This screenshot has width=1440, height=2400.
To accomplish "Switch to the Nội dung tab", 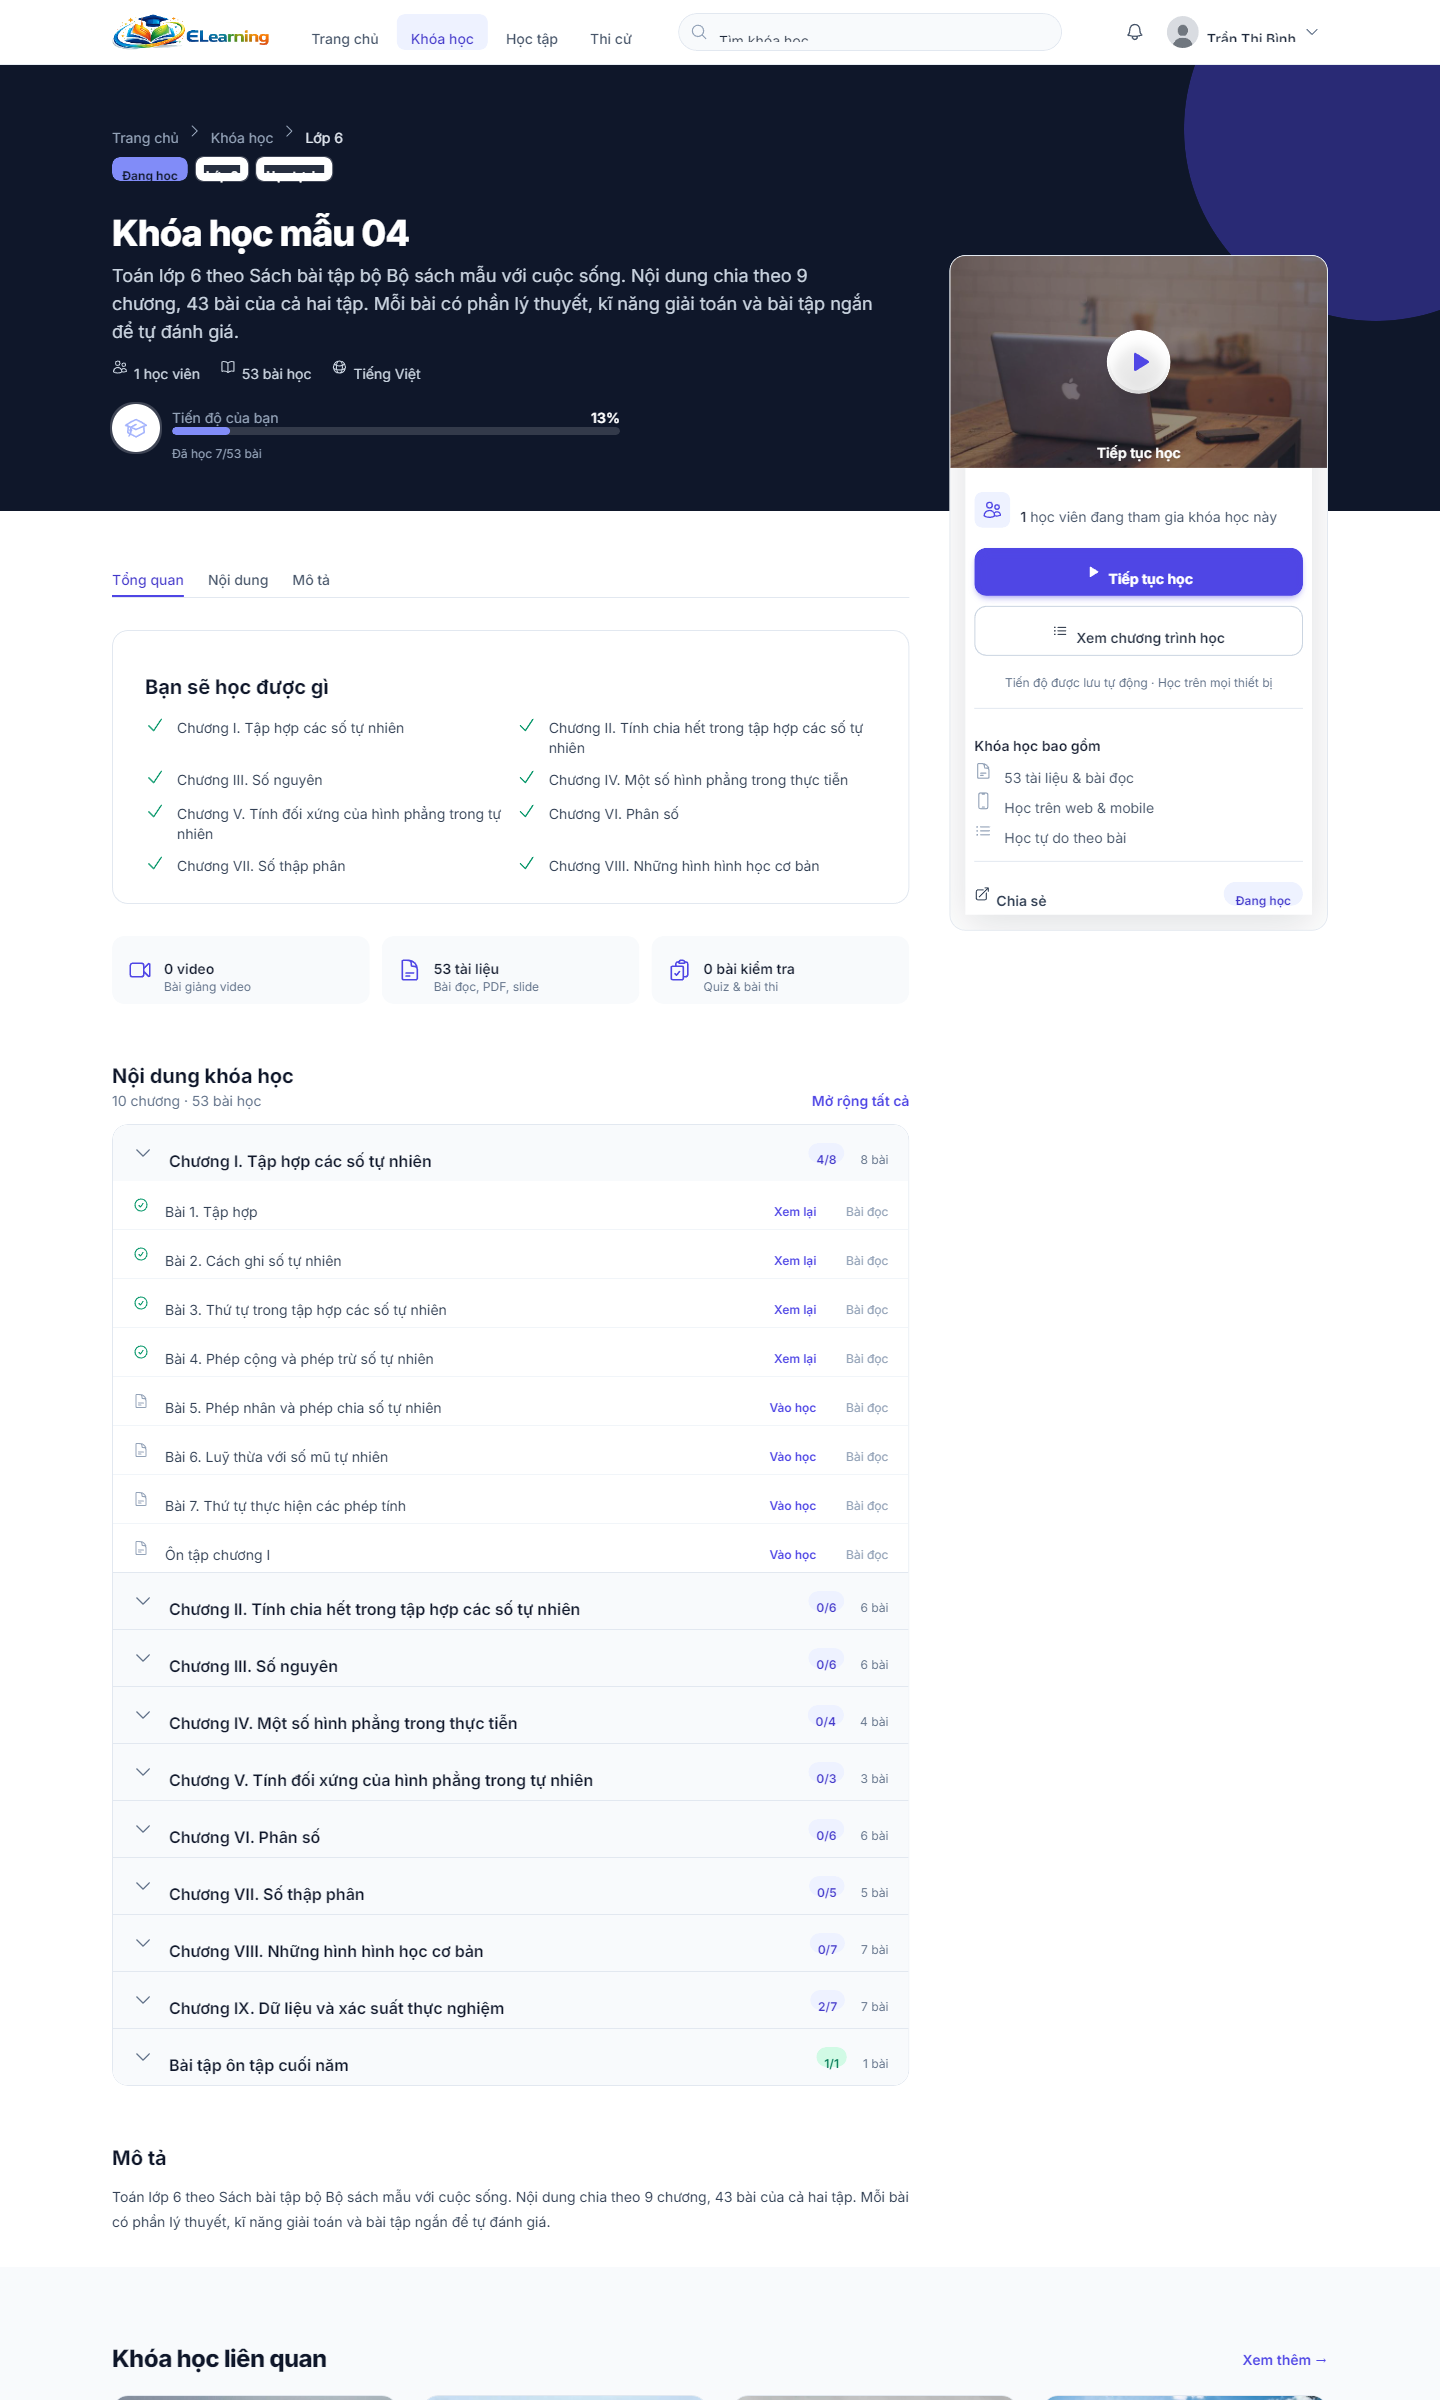I will pyautogui.click(x=238, y=580).
